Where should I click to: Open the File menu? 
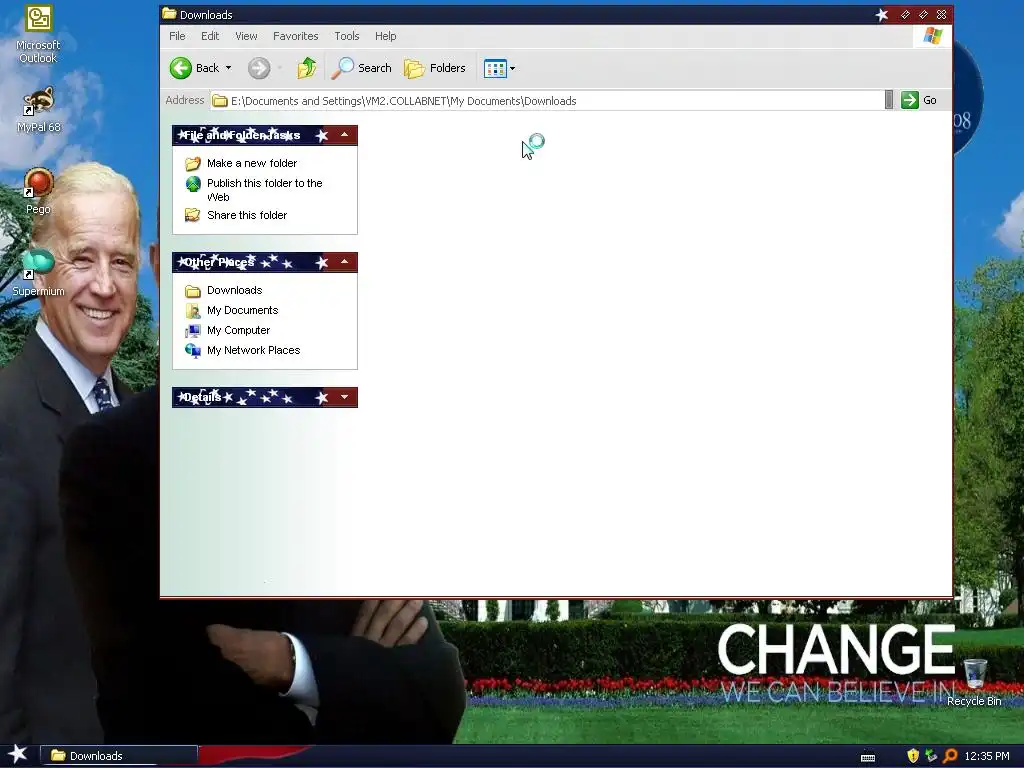(177, 36)
